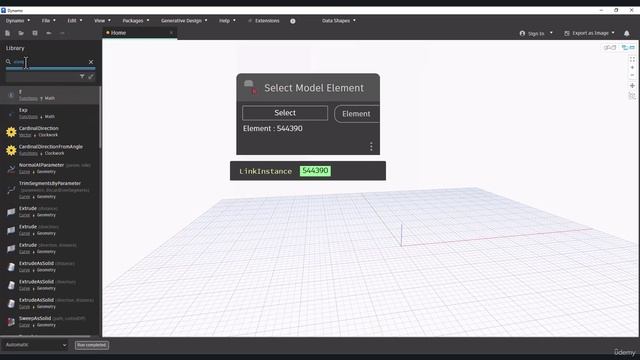
Task: Open the Edit menu
Action: point(75,20)
